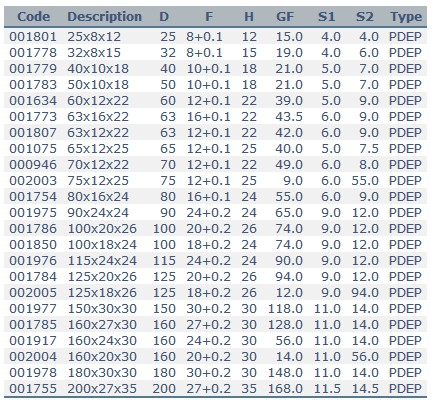This screenshot has height=405, width=438.
Task: Click the Code column header
Action: point(34,16)
